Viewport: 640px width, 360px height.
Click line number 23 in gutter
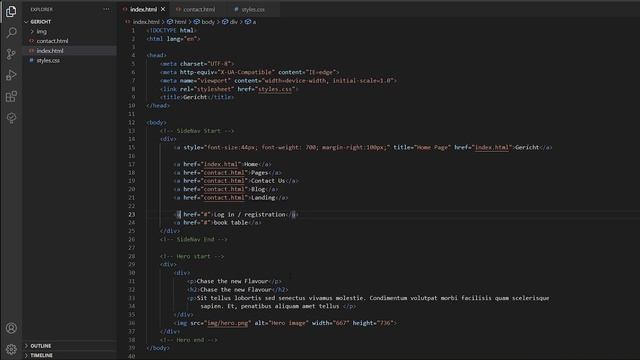click(x=131, y=214)
